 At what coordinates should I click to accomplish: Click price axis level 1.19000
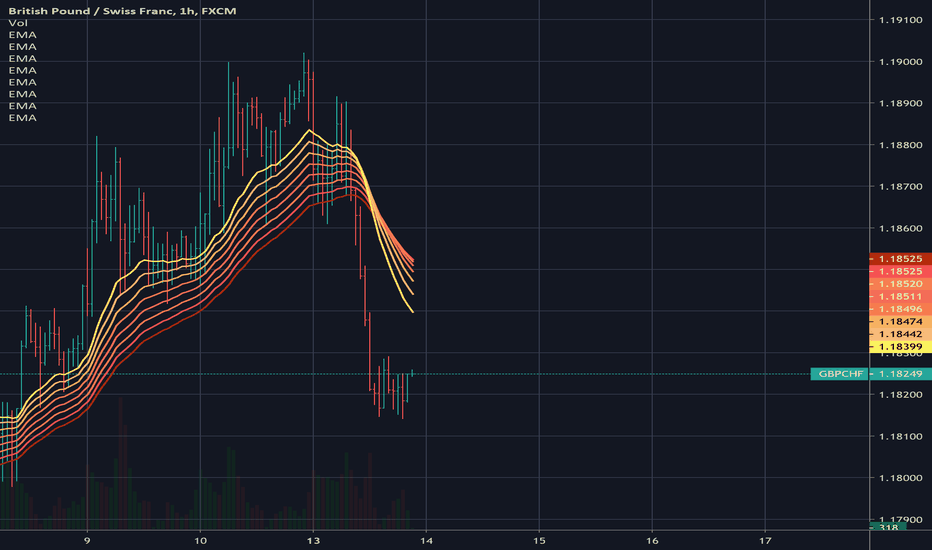click(900, 62)
